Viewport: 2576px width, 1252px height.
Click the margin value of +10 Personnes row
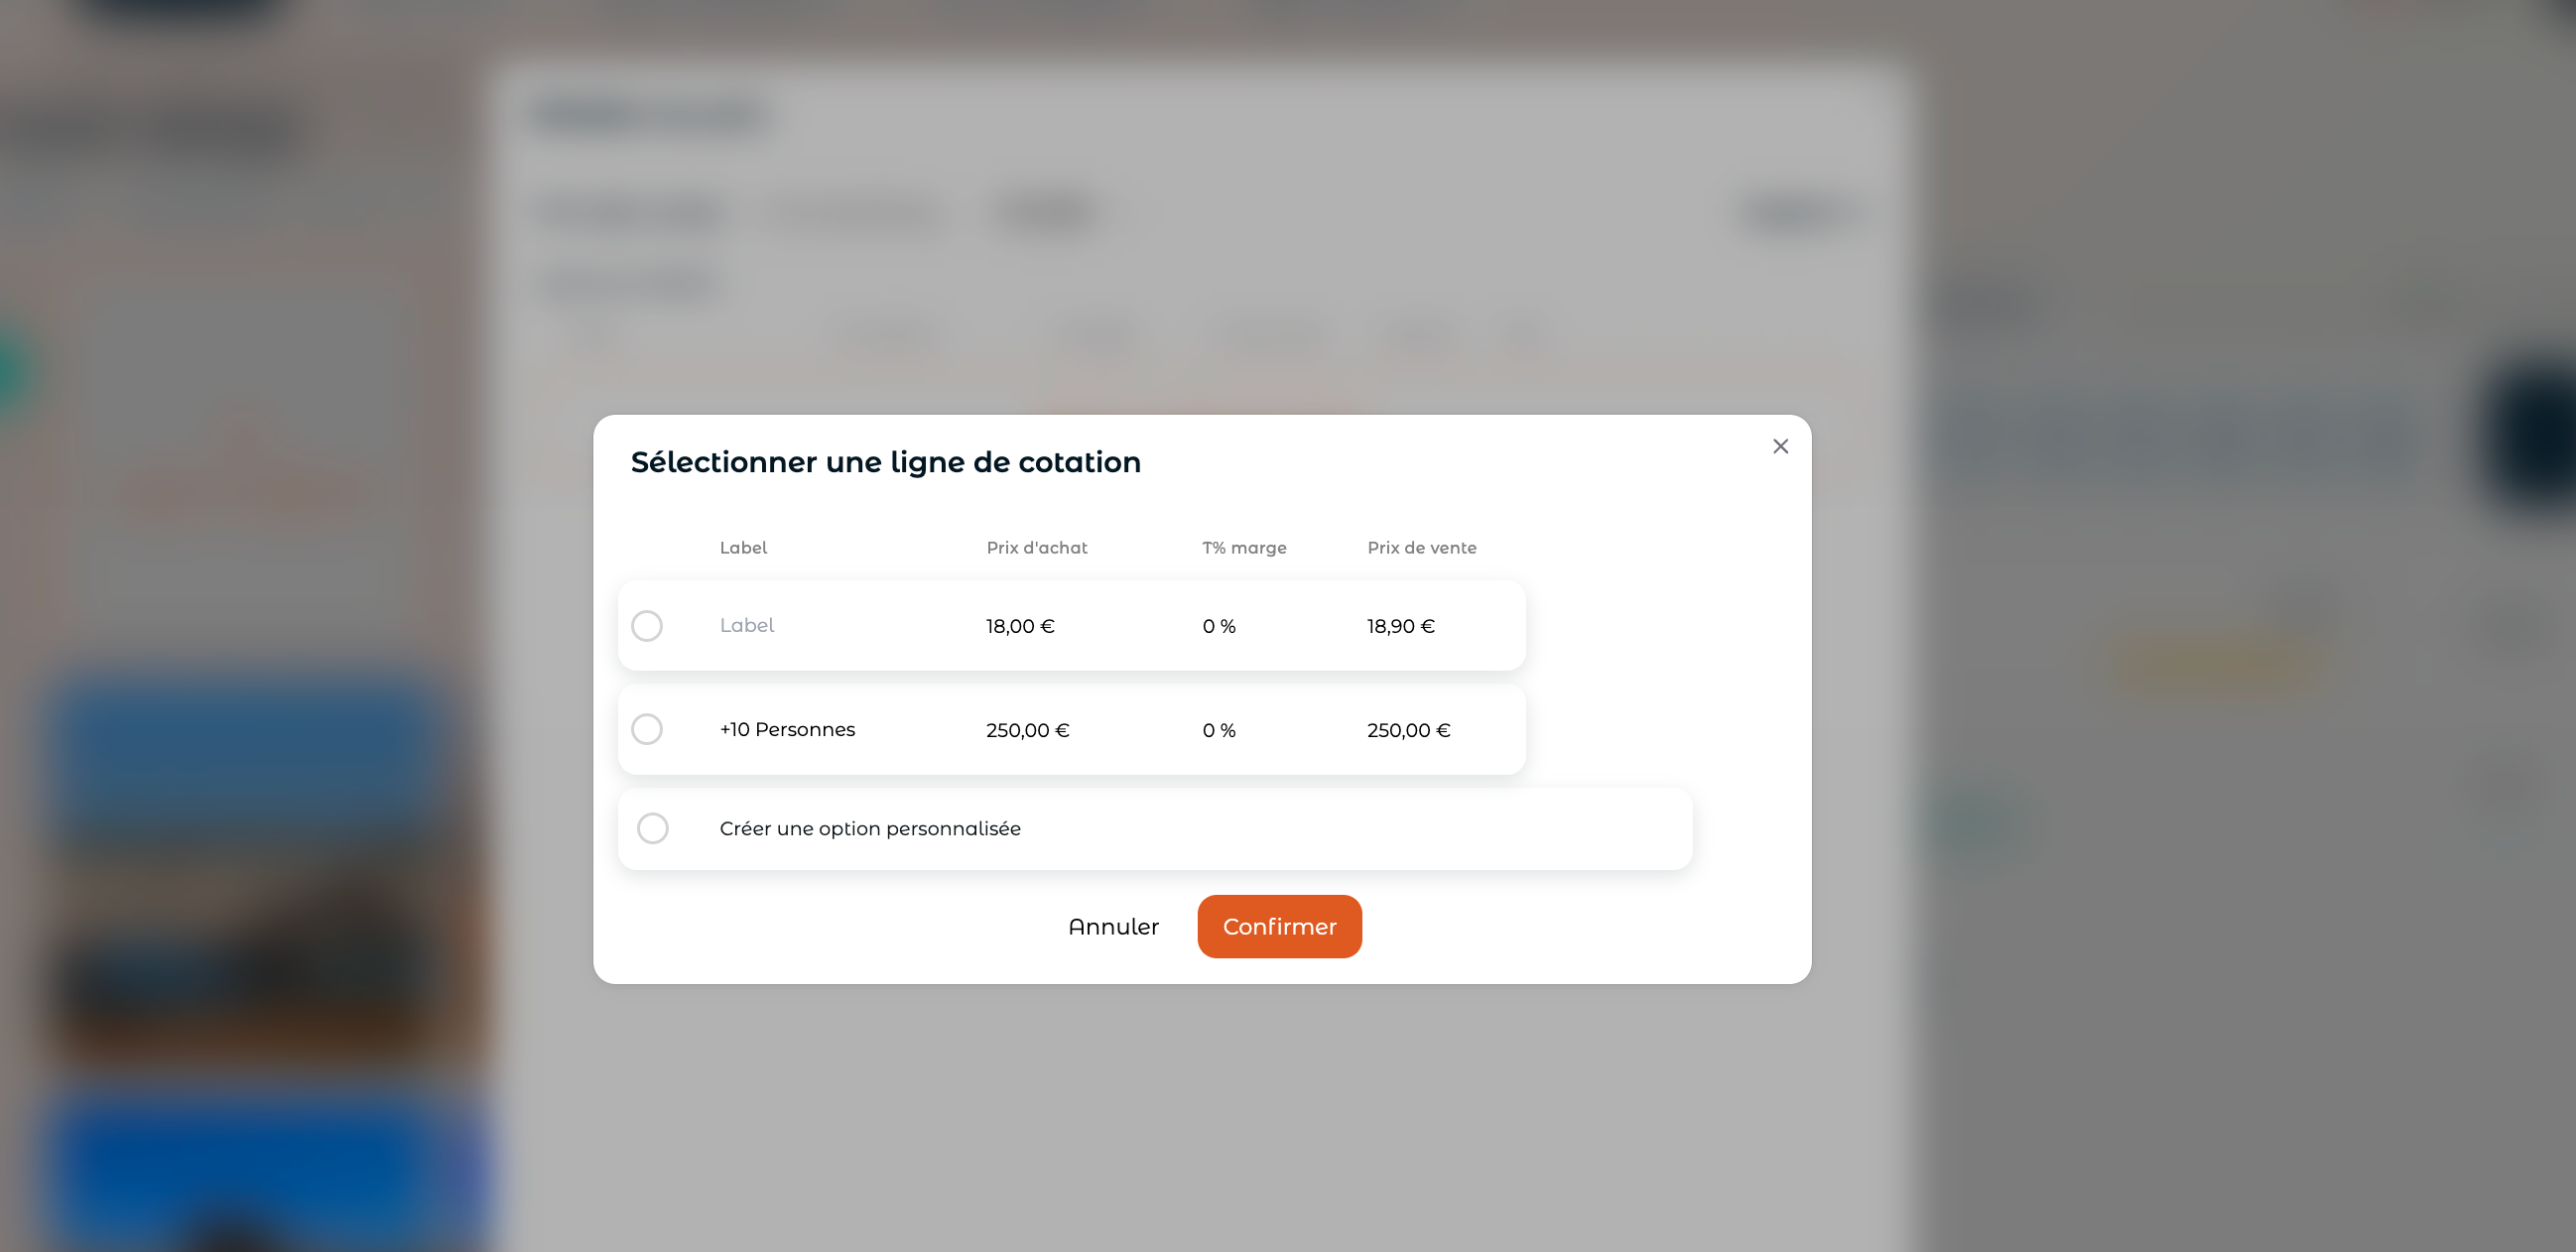(1219, 730)
